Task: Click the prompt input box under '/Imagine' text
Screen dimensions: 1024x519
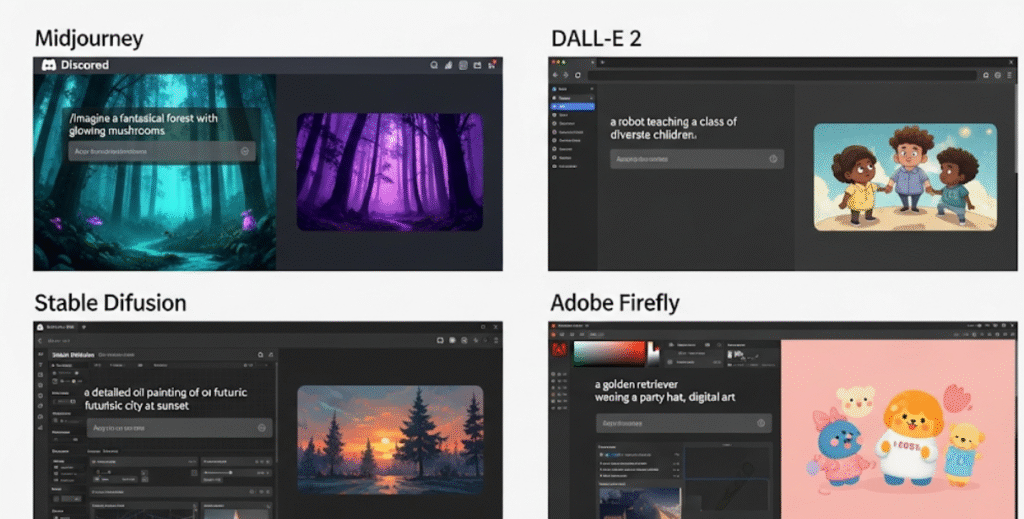Action: pos(162,151)
